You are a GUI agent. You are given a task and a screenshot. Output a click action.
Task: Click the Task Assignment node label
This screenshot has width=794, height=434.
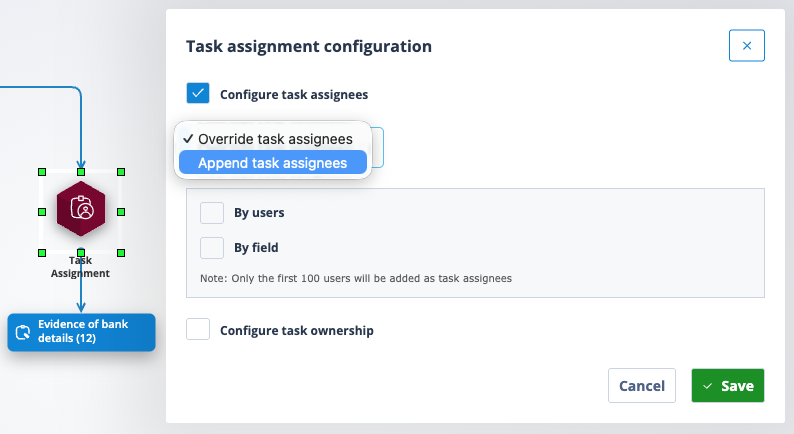(80, 267)
